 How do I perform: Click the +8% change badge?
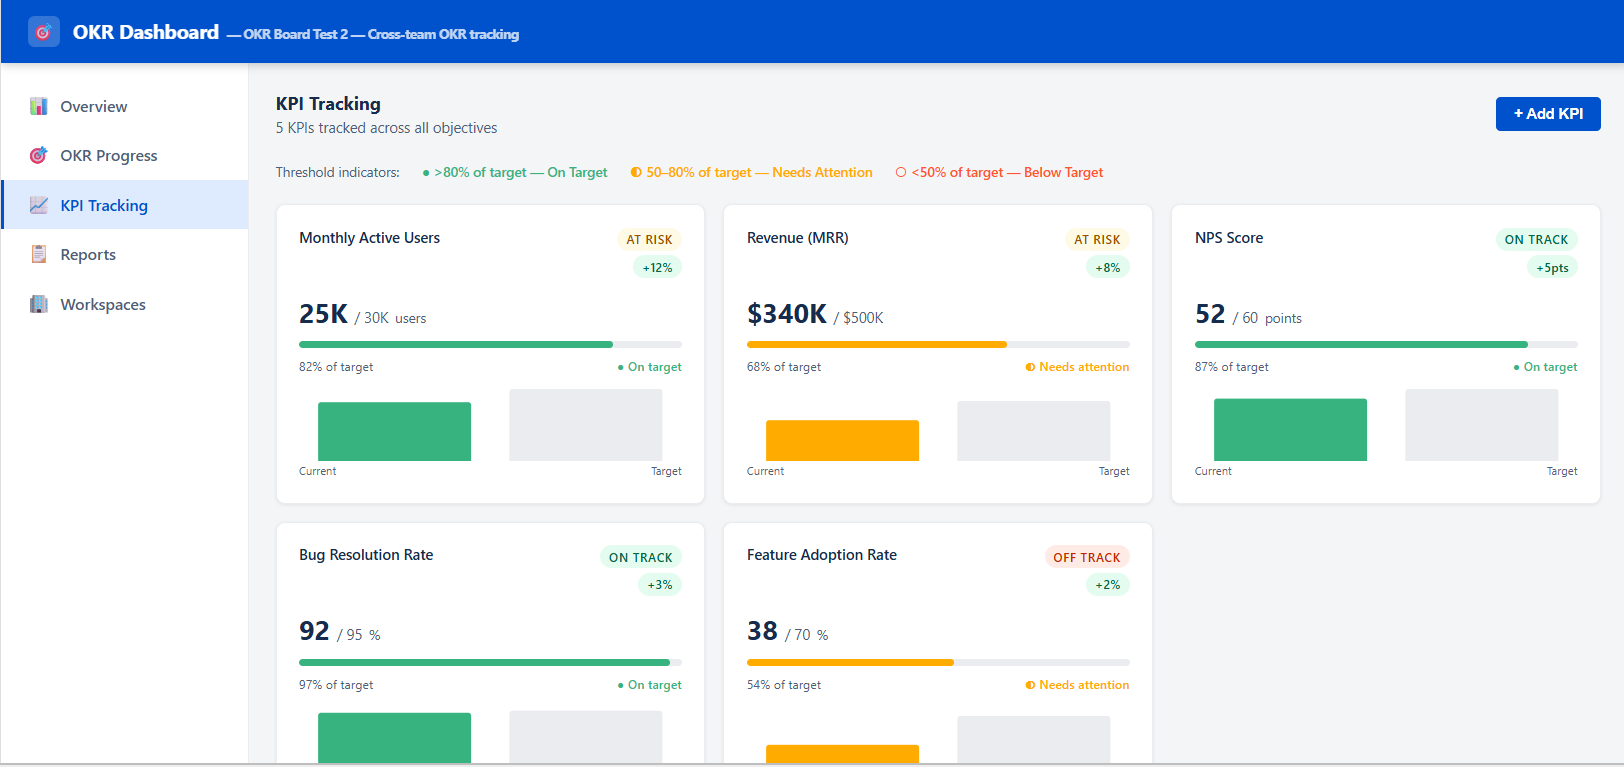click(1107, 267)
